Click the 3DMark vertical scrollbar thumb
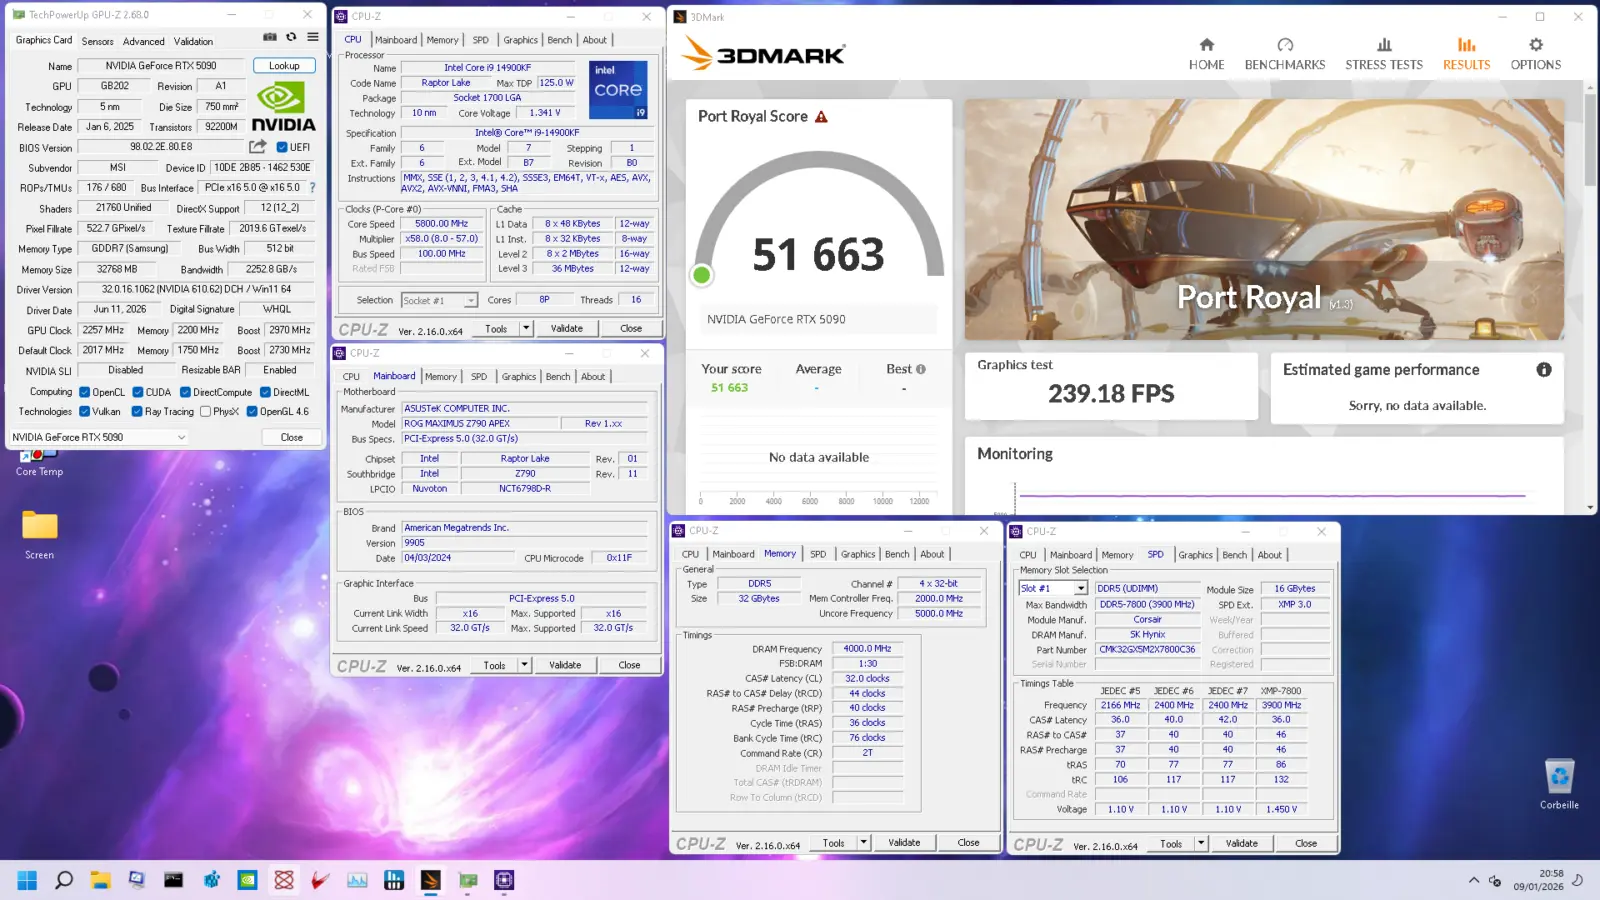Image resolution: width=1600 pixels, height=900 pixels. pos(1591,140)
